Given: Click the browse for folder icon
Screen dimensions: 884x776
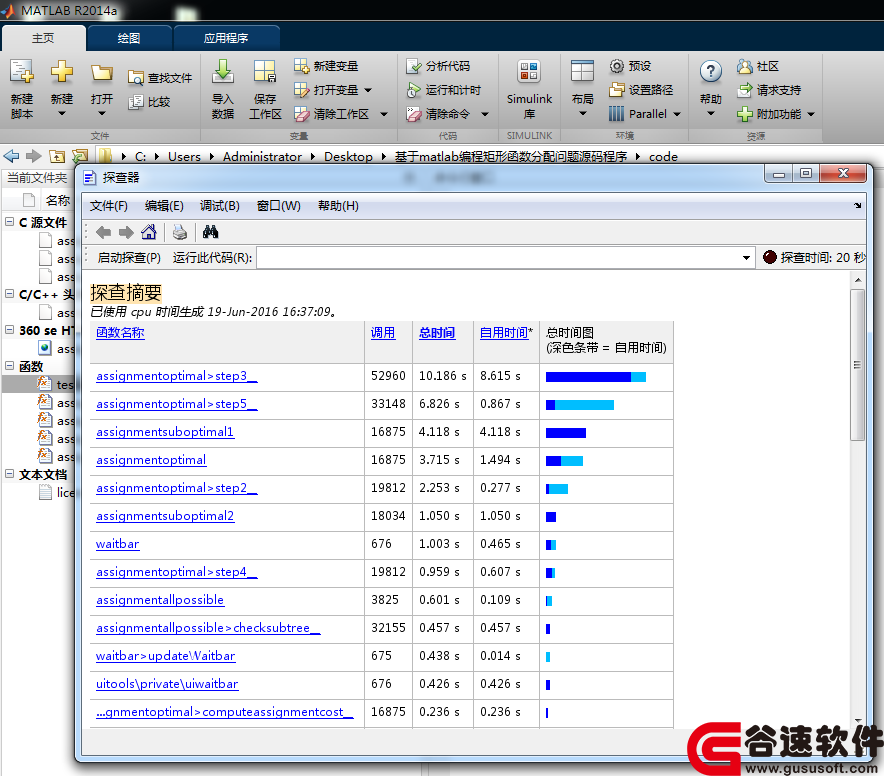Looking at the screenshot, I should click(80, 156).
